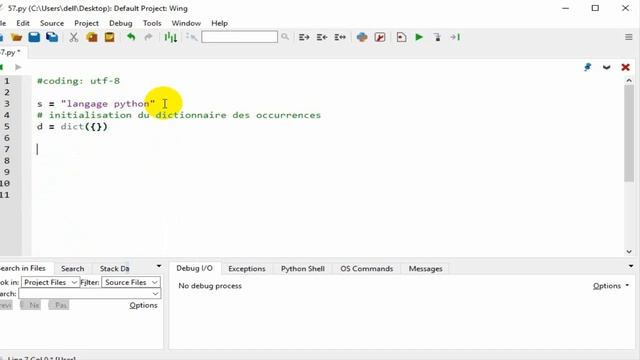Cut selection with the scissors icon

click(x=73, y=37)
